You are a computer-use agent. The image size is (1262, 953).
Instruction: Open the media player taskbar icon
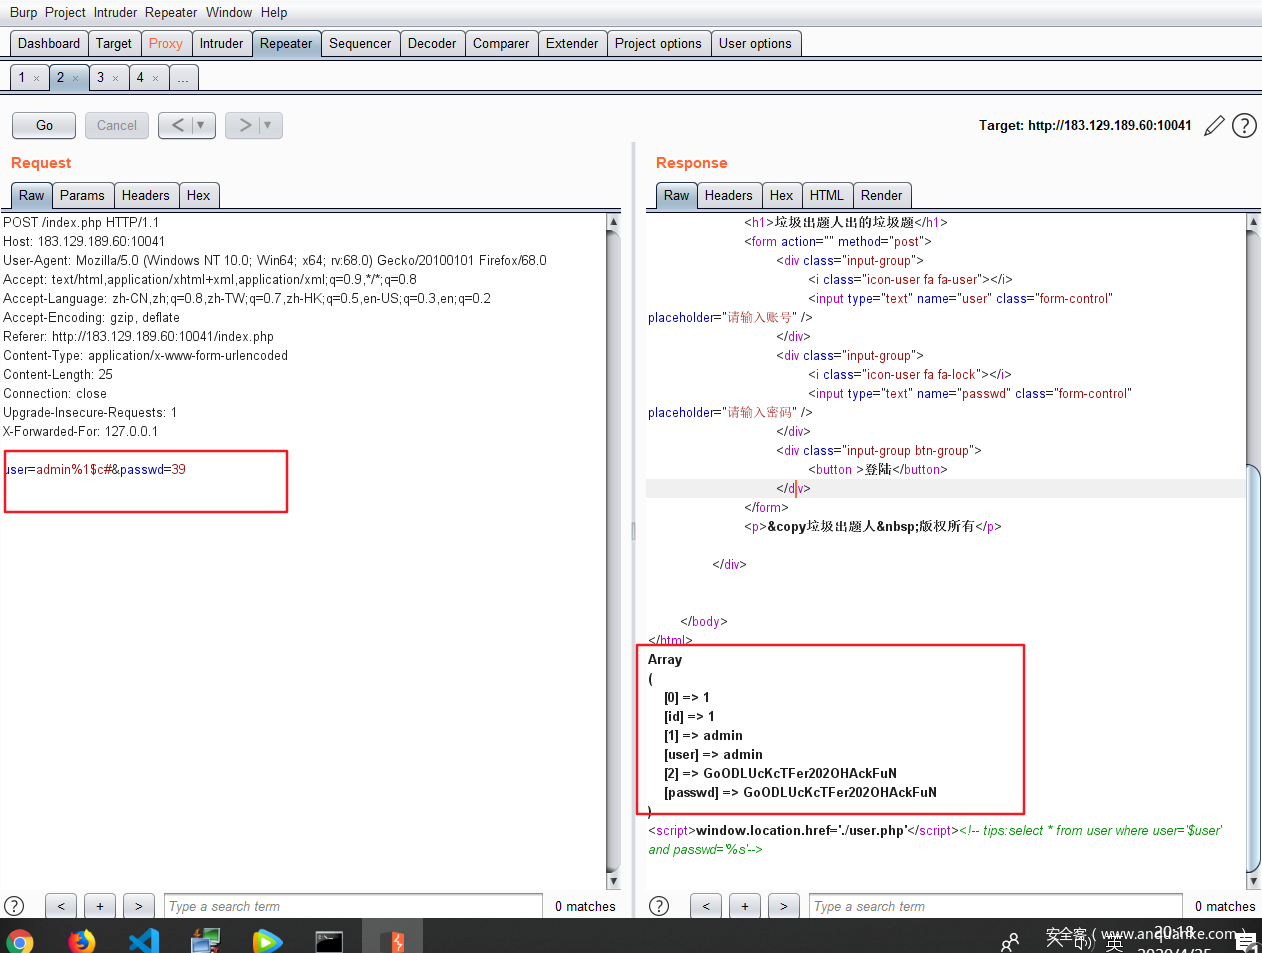pos(267,941)
